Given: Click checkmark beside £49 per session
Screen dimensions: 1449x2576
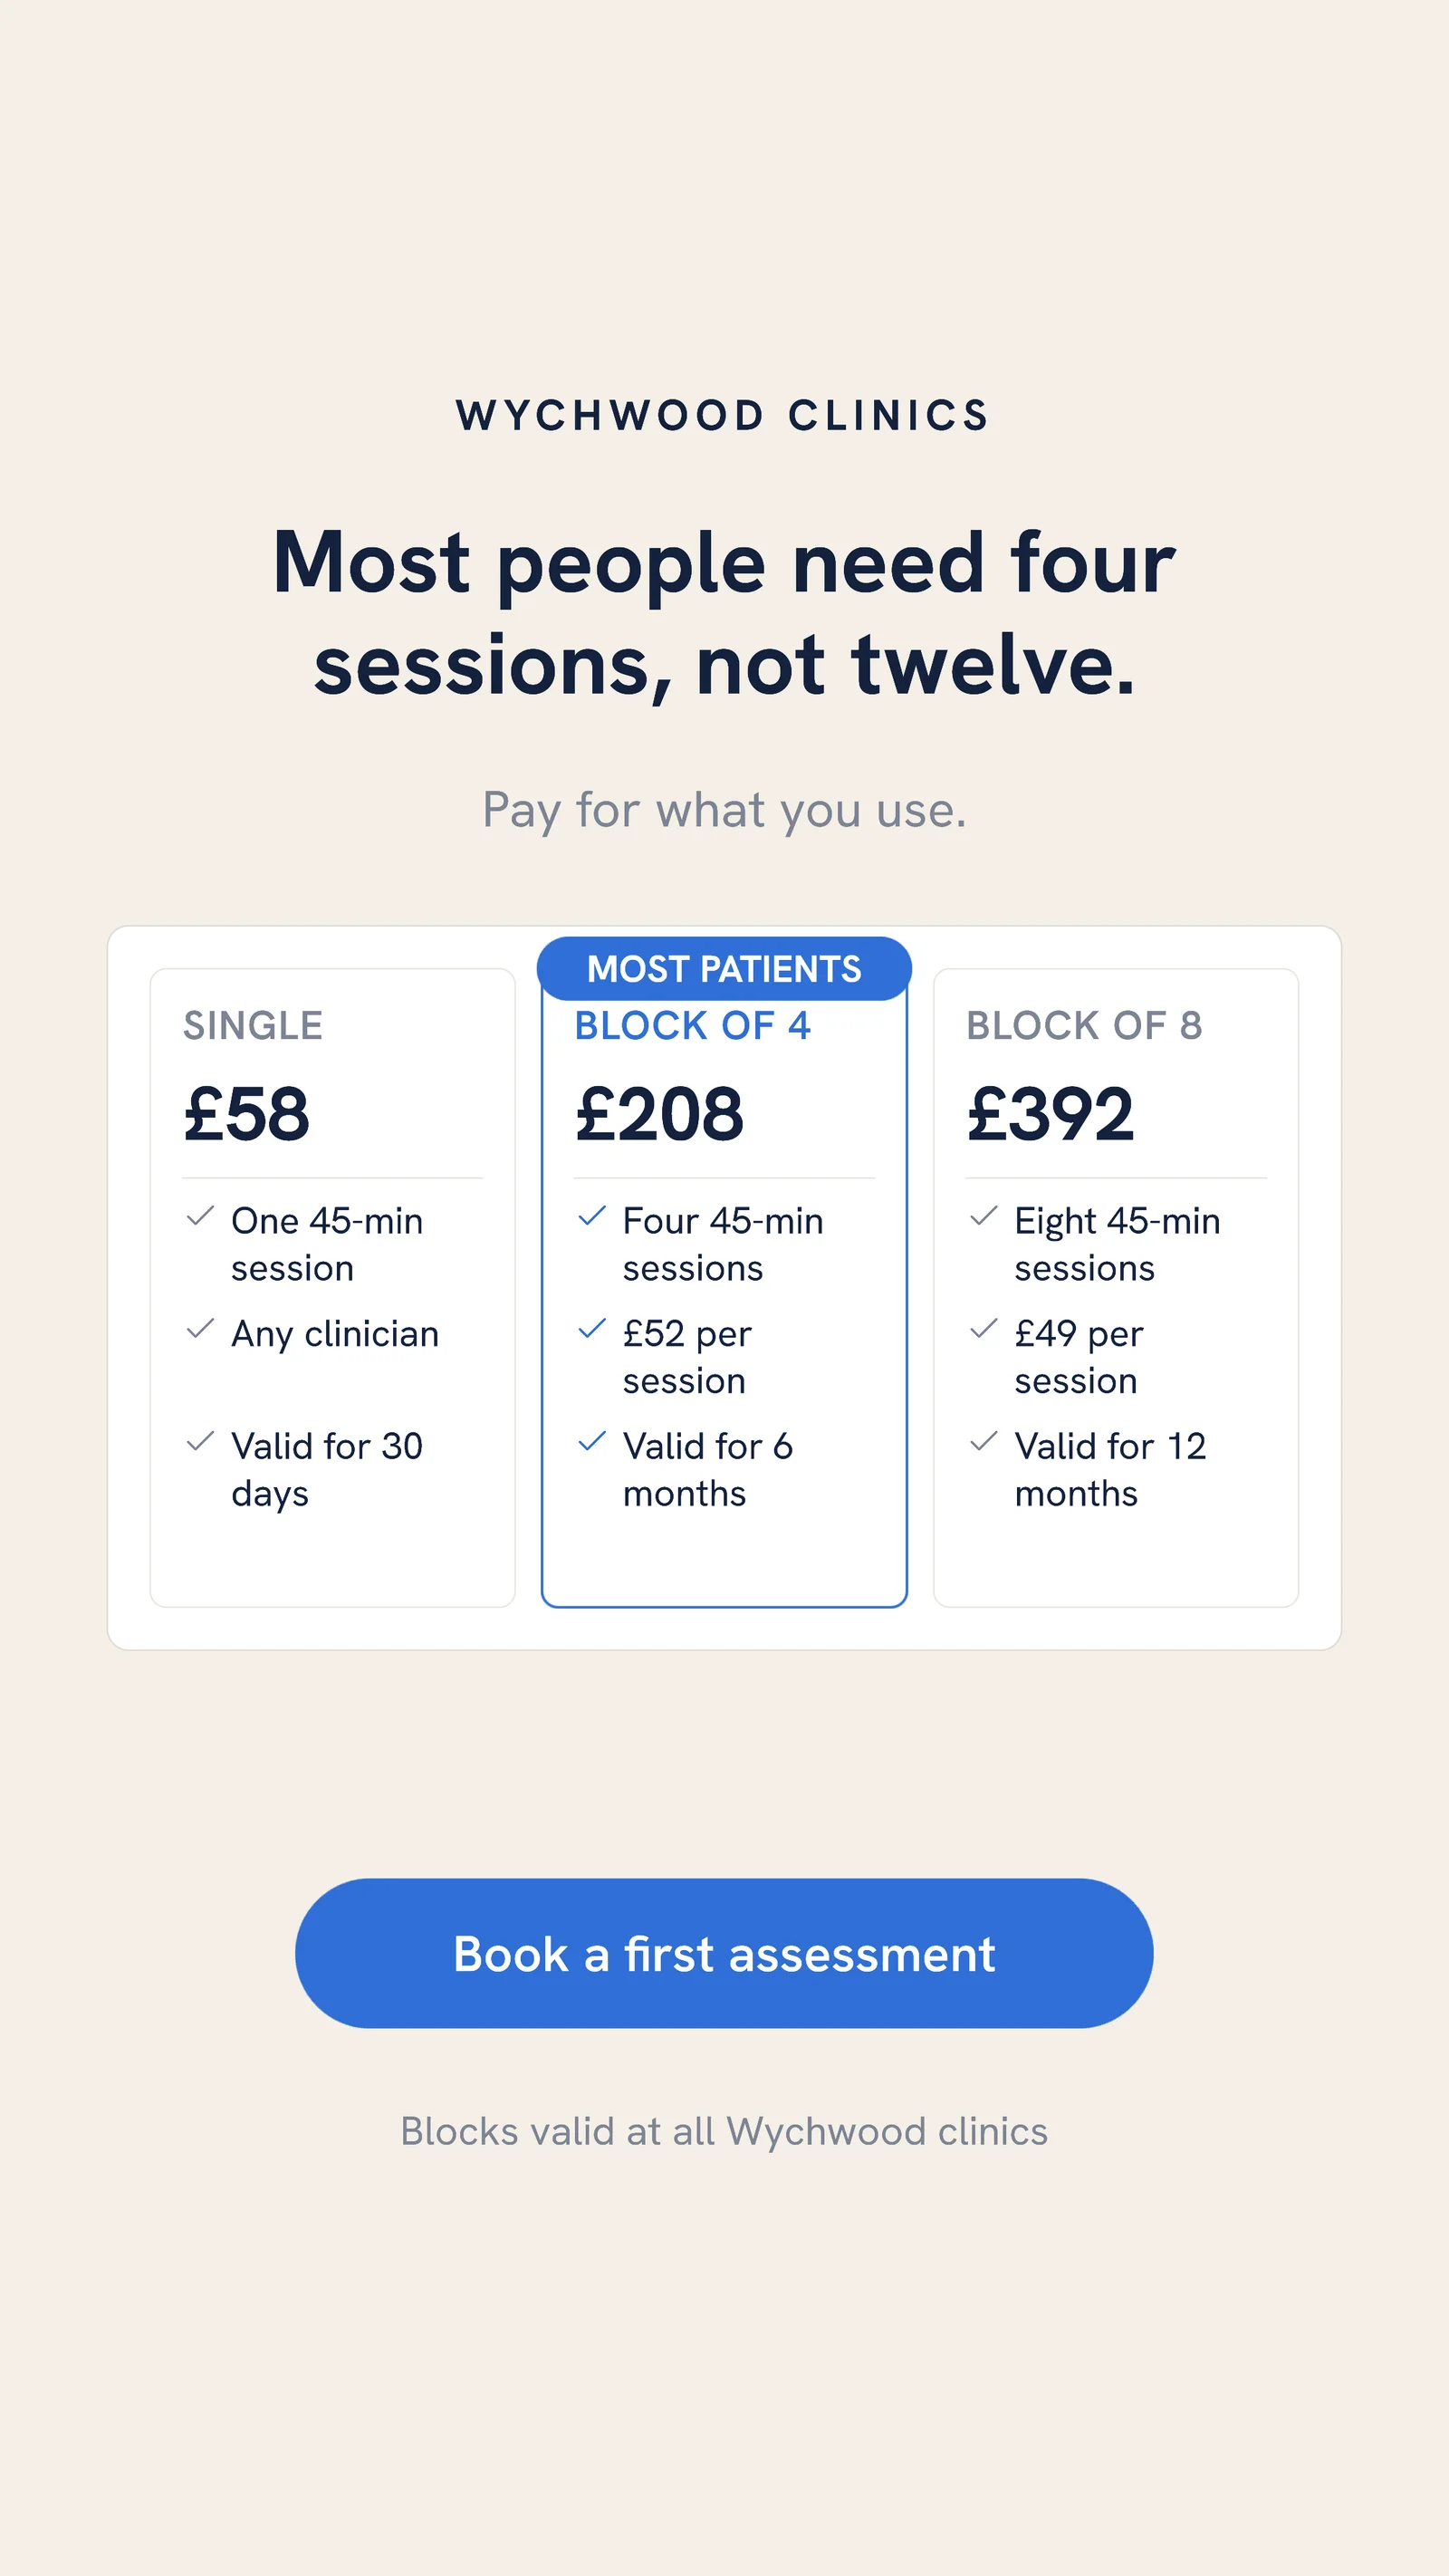Looking at the screenshot, I should (x=984, y=1329).
